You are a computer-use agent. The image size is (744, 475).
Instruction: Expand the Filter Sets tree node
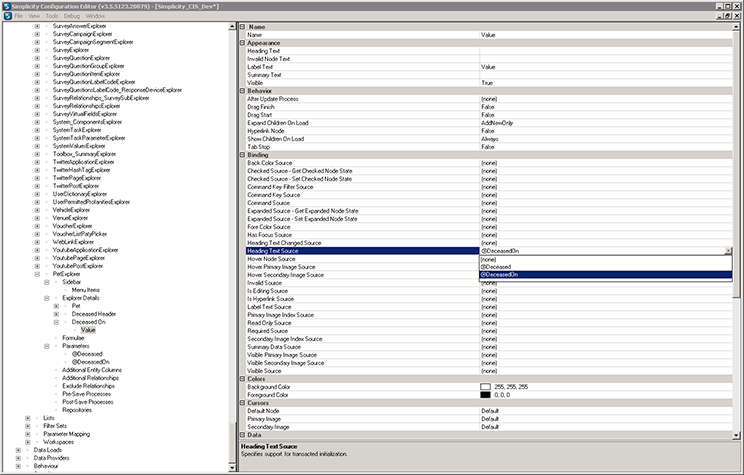coord(28,426)
